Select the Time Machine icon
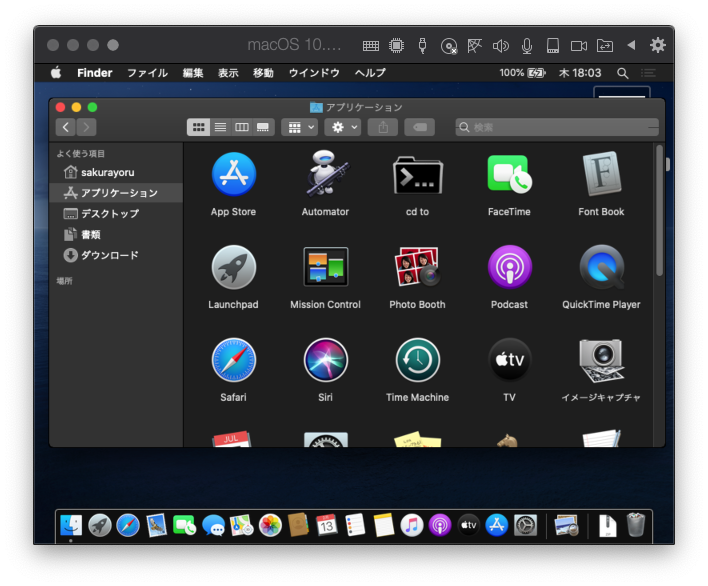This screenshot has height=586, width=708. (x=418, y=360)
